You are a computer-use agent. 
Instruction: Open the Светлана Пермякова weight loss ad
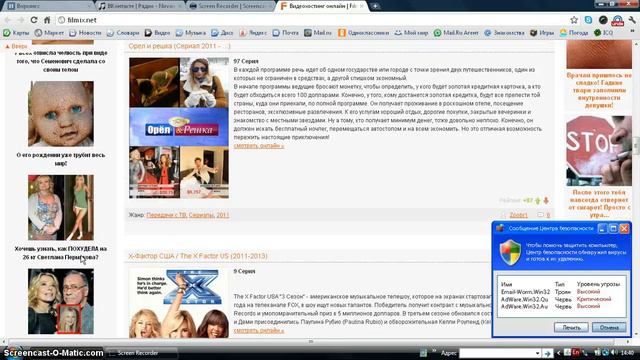pyautogui.click(x=61, y=253)
